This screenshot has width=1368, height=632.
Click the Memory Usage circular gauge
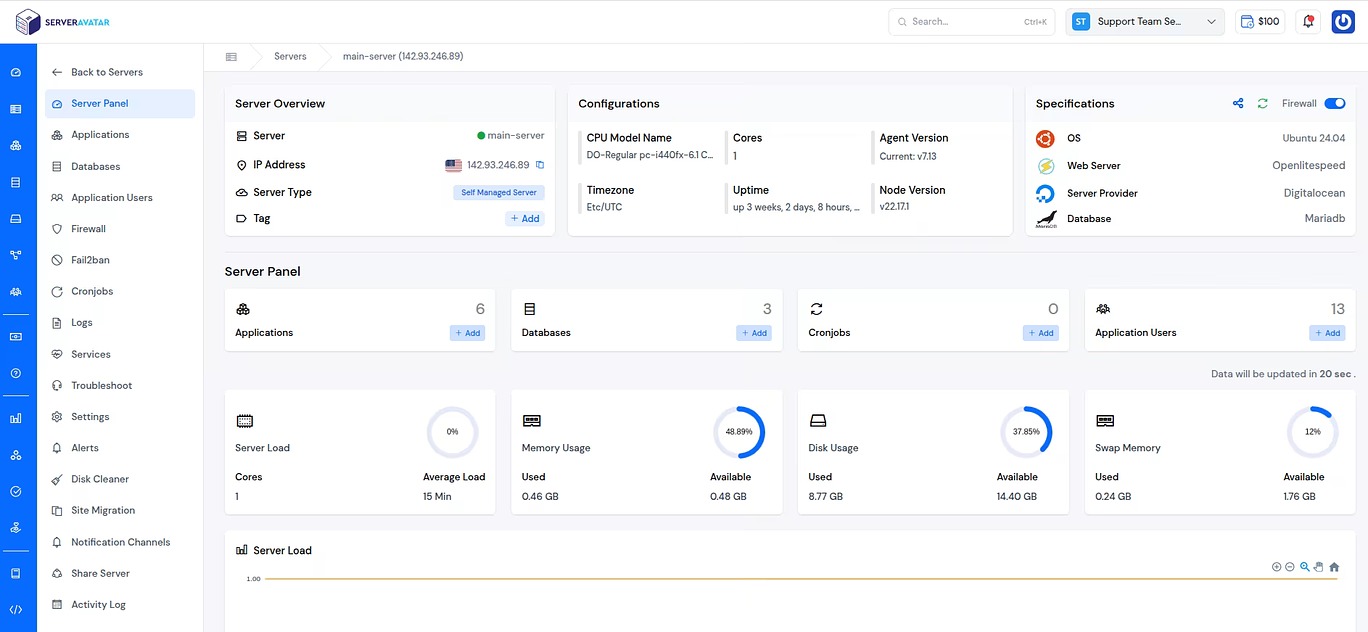(x=740, y=431)
